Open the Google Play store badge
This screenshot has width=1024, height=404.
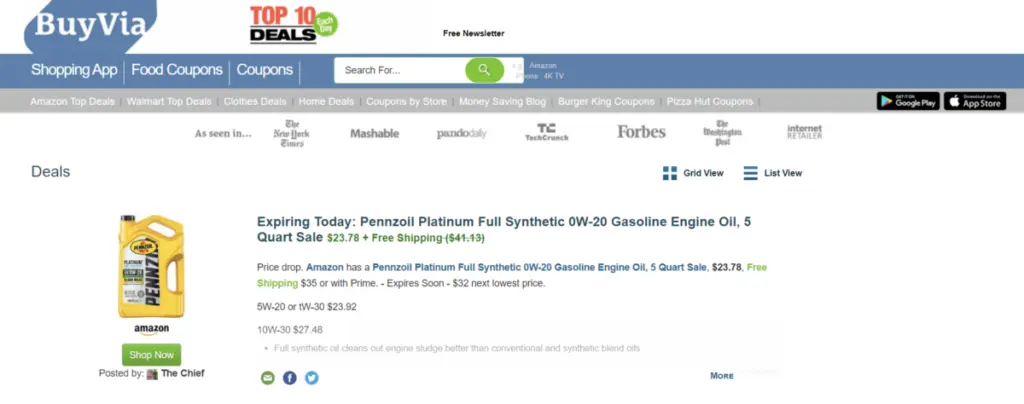point(907,101)
